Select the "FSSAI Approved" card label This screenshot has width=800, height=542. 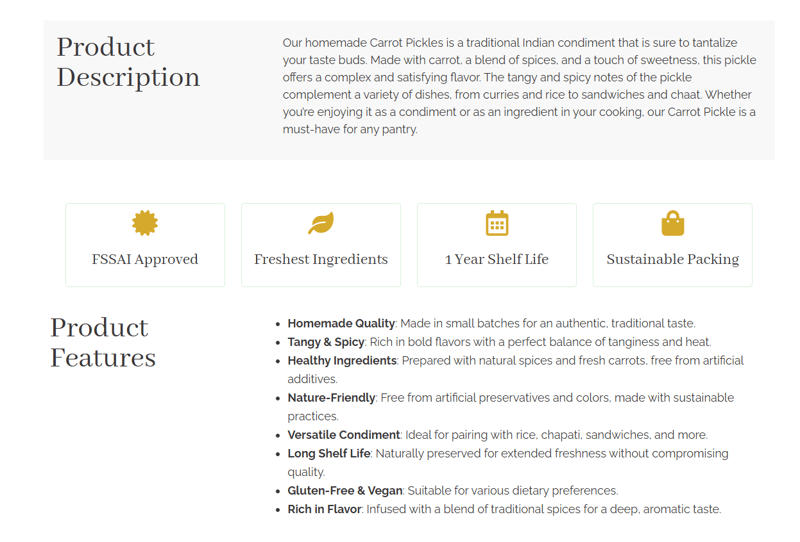coord(145,259)
